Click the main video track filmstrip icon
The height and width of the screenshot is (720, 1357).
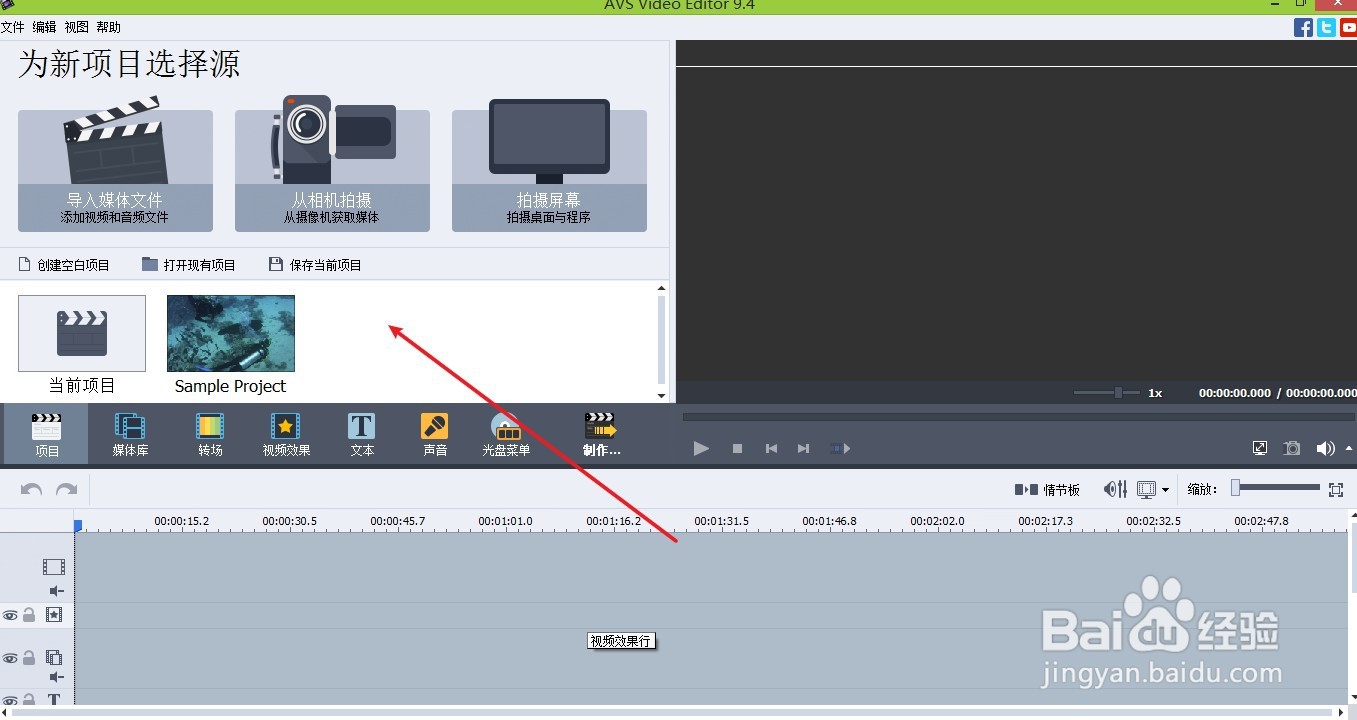point(53,567)
